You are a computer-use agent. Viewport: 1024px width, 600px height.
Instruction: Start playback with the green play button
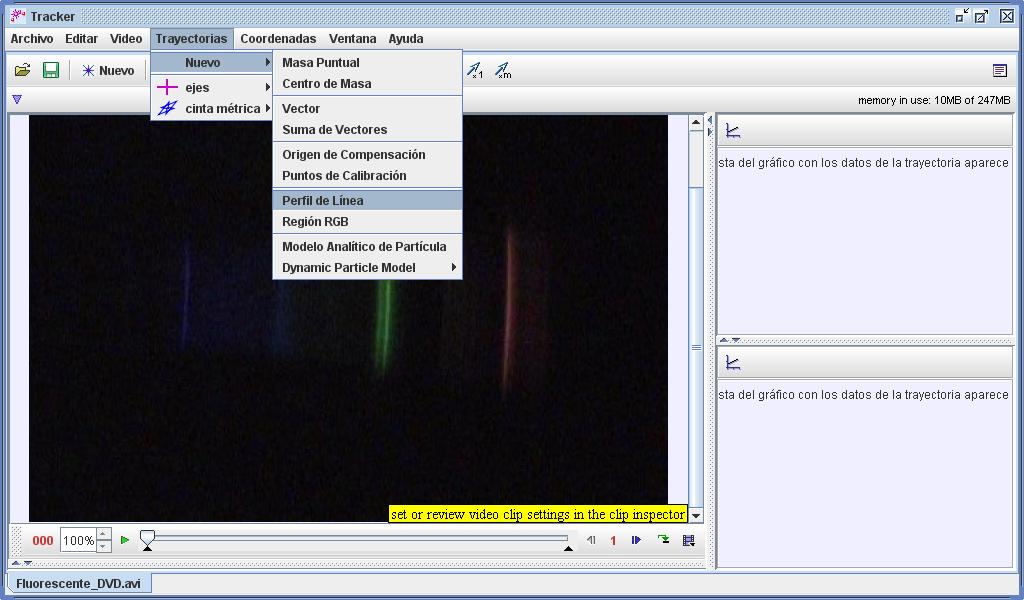pos(123,540)
